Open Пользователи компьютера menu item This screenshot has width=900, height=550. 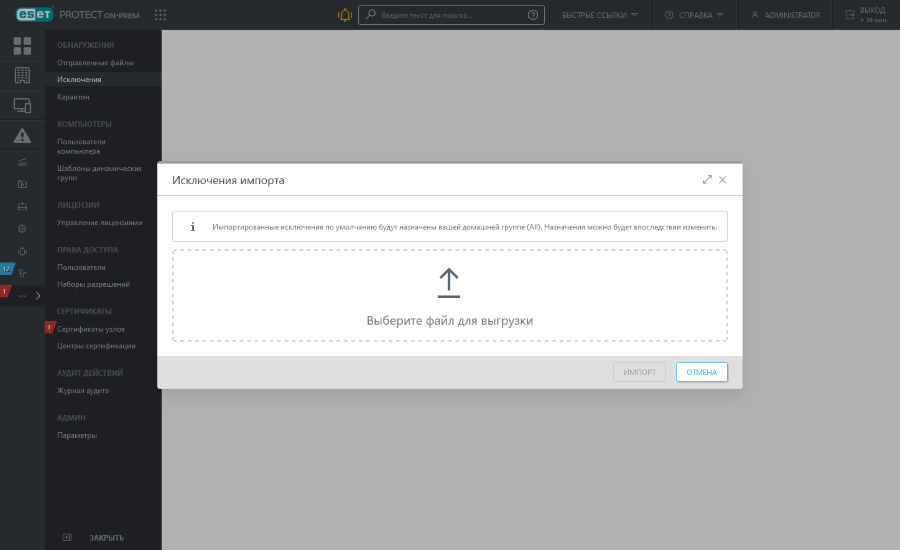point(81,146)
